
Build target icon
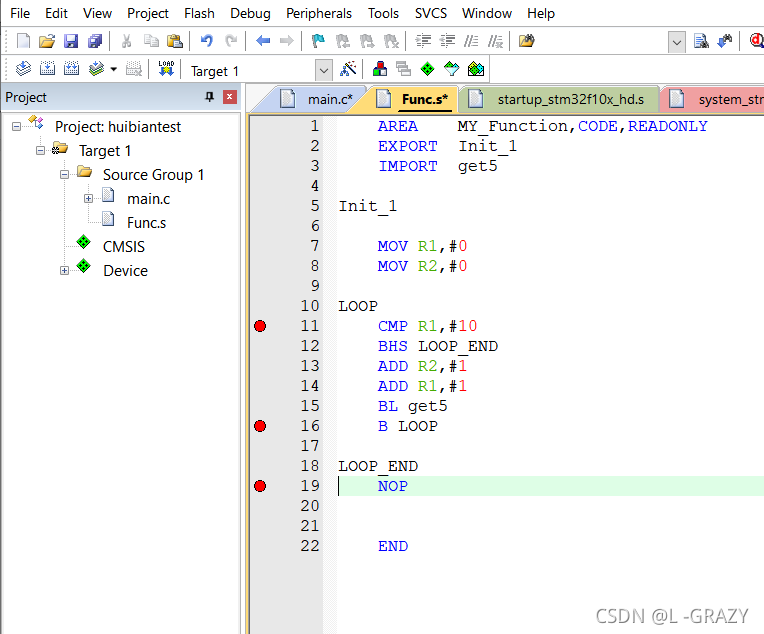tap(47, 69)
